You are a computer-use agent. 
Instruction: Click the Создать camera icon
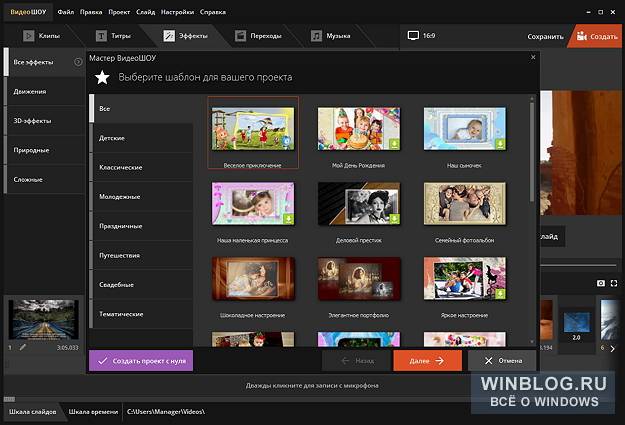click(582, 36)
